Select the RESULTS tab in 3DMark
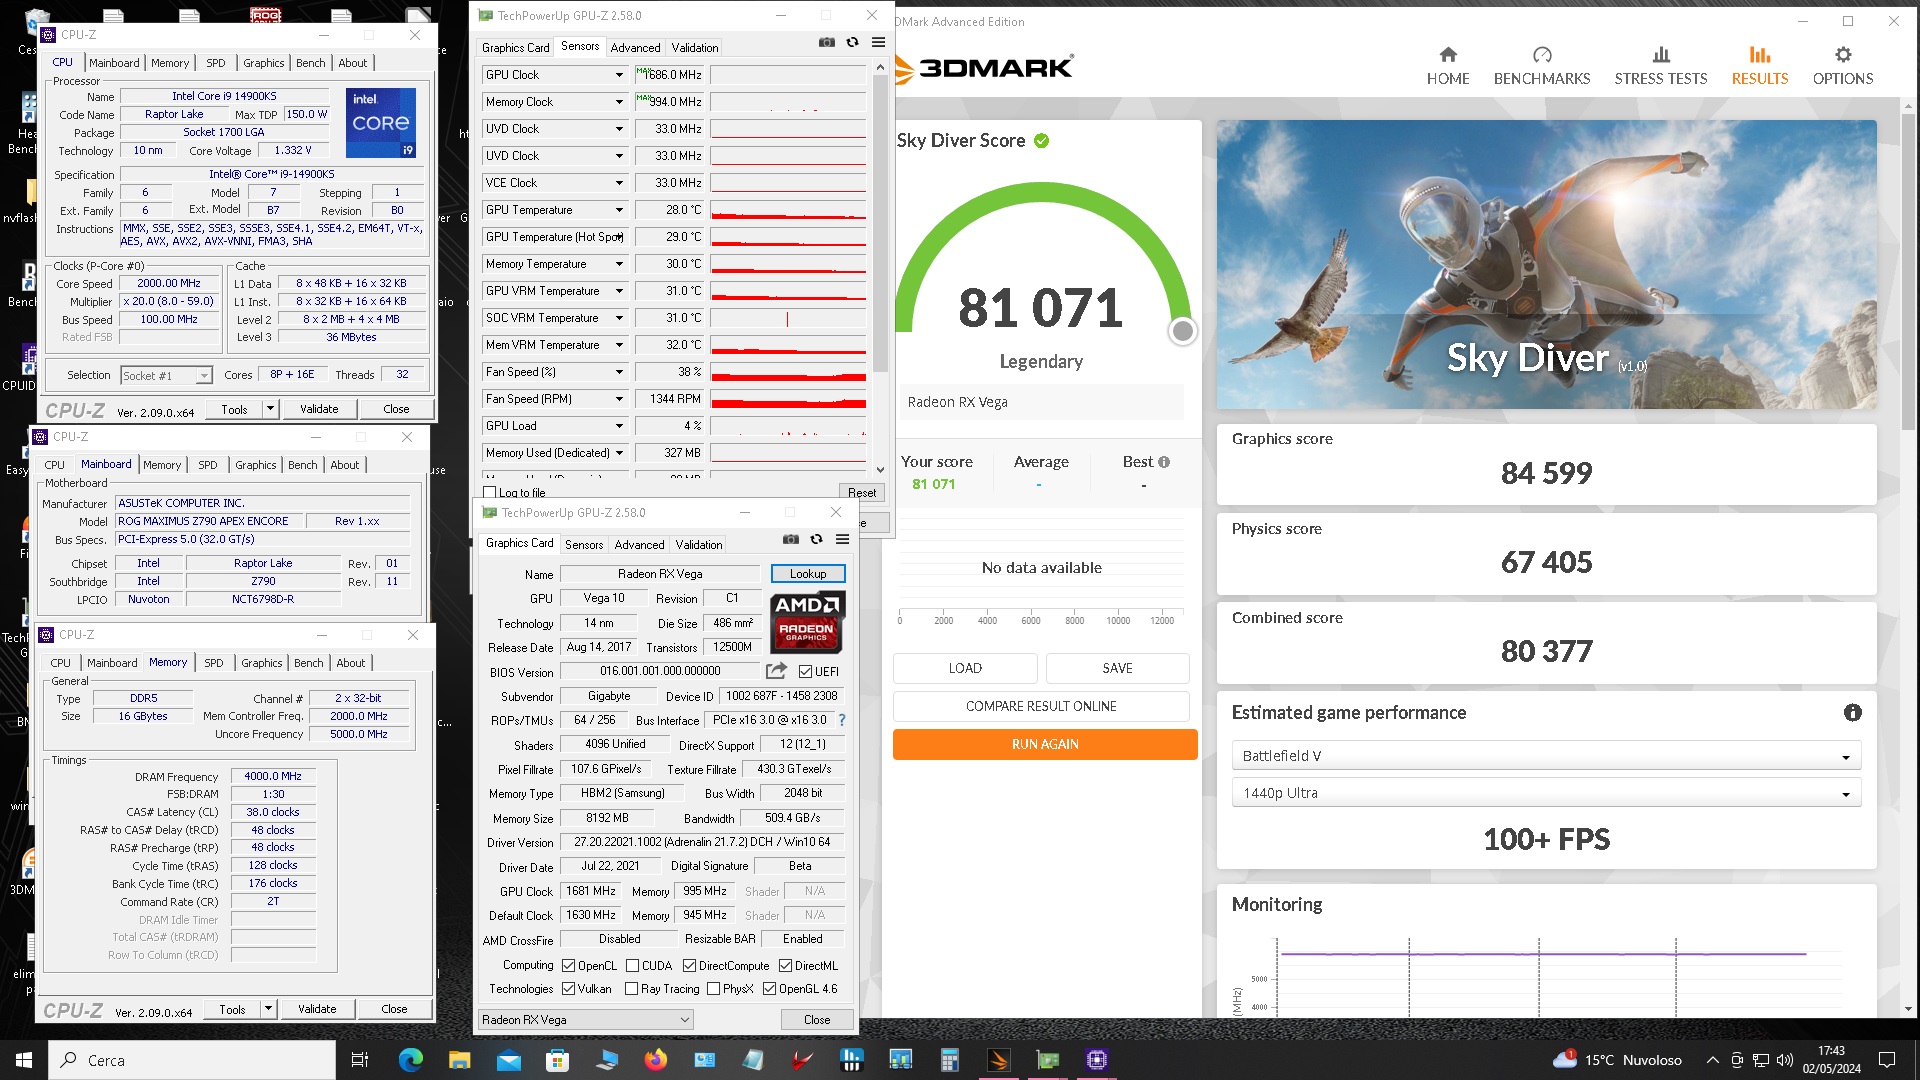Image resolution: width=1920 pixels, height=1080 pixels. [1759, 66]
